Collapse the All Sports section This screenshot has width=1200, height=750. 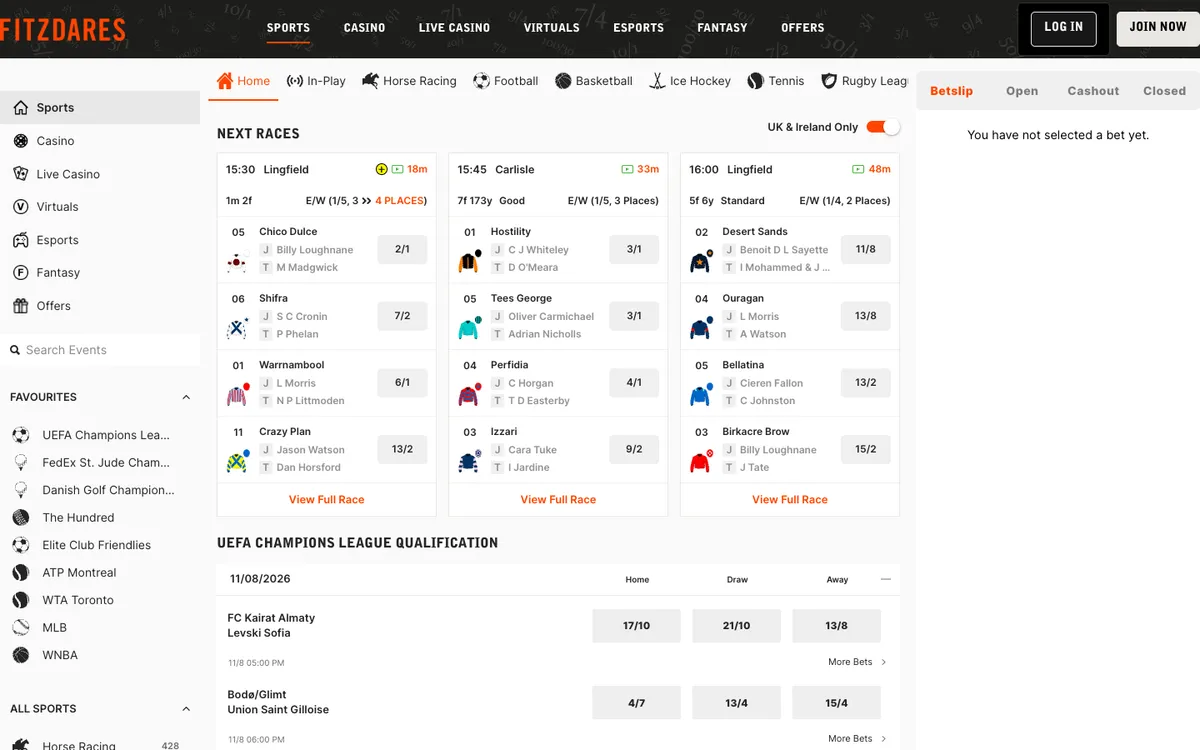pos(186,709)
